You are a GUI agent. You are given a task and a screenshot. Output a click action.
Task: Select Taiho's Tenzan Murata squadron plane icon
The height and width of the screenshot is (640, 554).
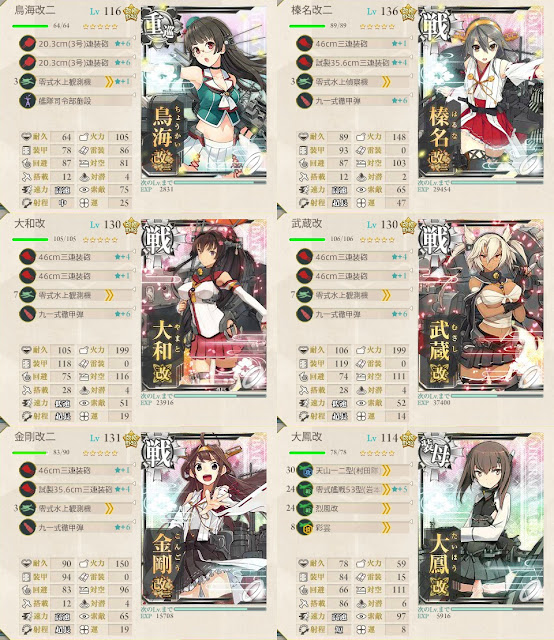(x=304, y=470)
